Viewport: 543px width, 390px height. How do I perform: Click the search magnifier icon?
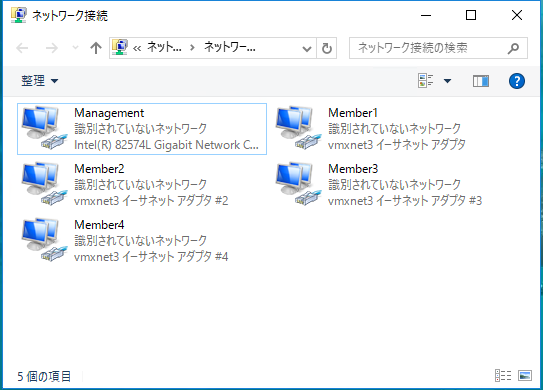click(x=513, y=48)
